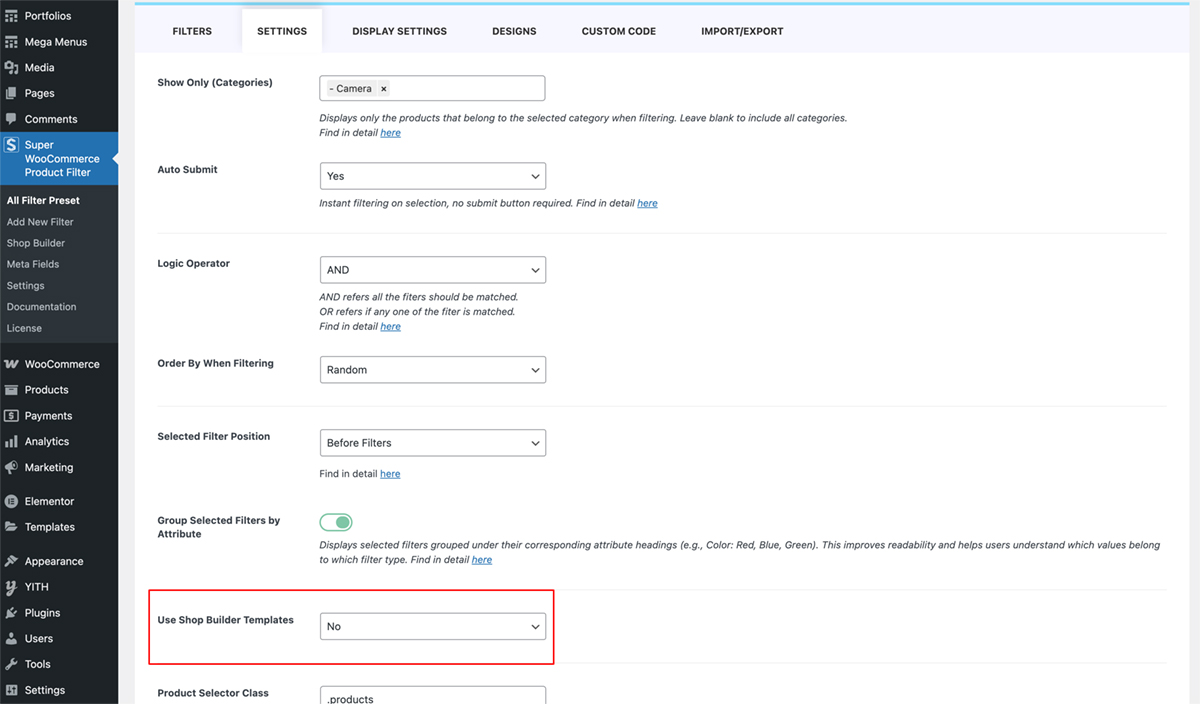Remove the Camera category tag via x

click(x=383, y=89)
